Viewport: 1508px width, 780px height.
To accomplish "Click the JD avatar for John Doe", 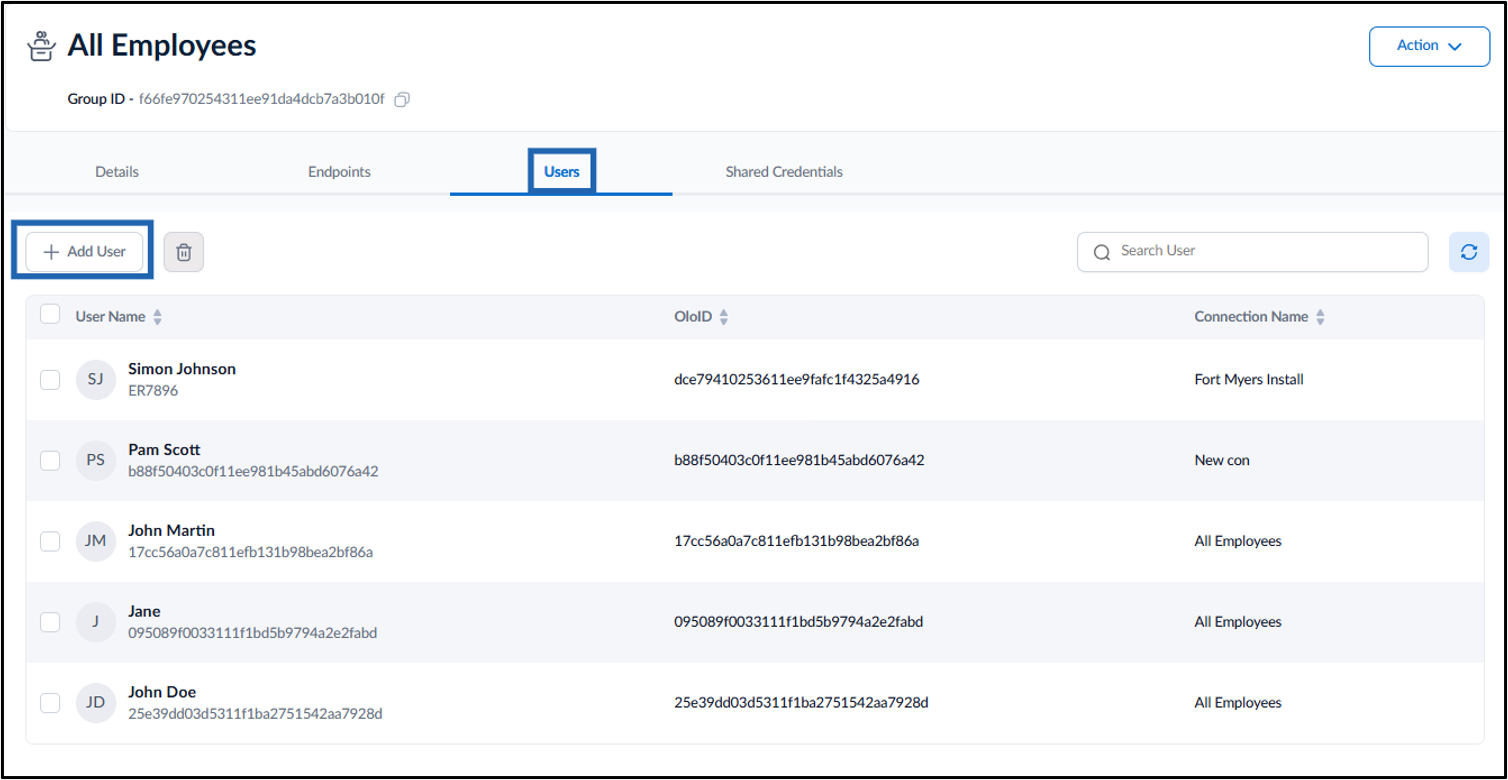I will (96, 703).
